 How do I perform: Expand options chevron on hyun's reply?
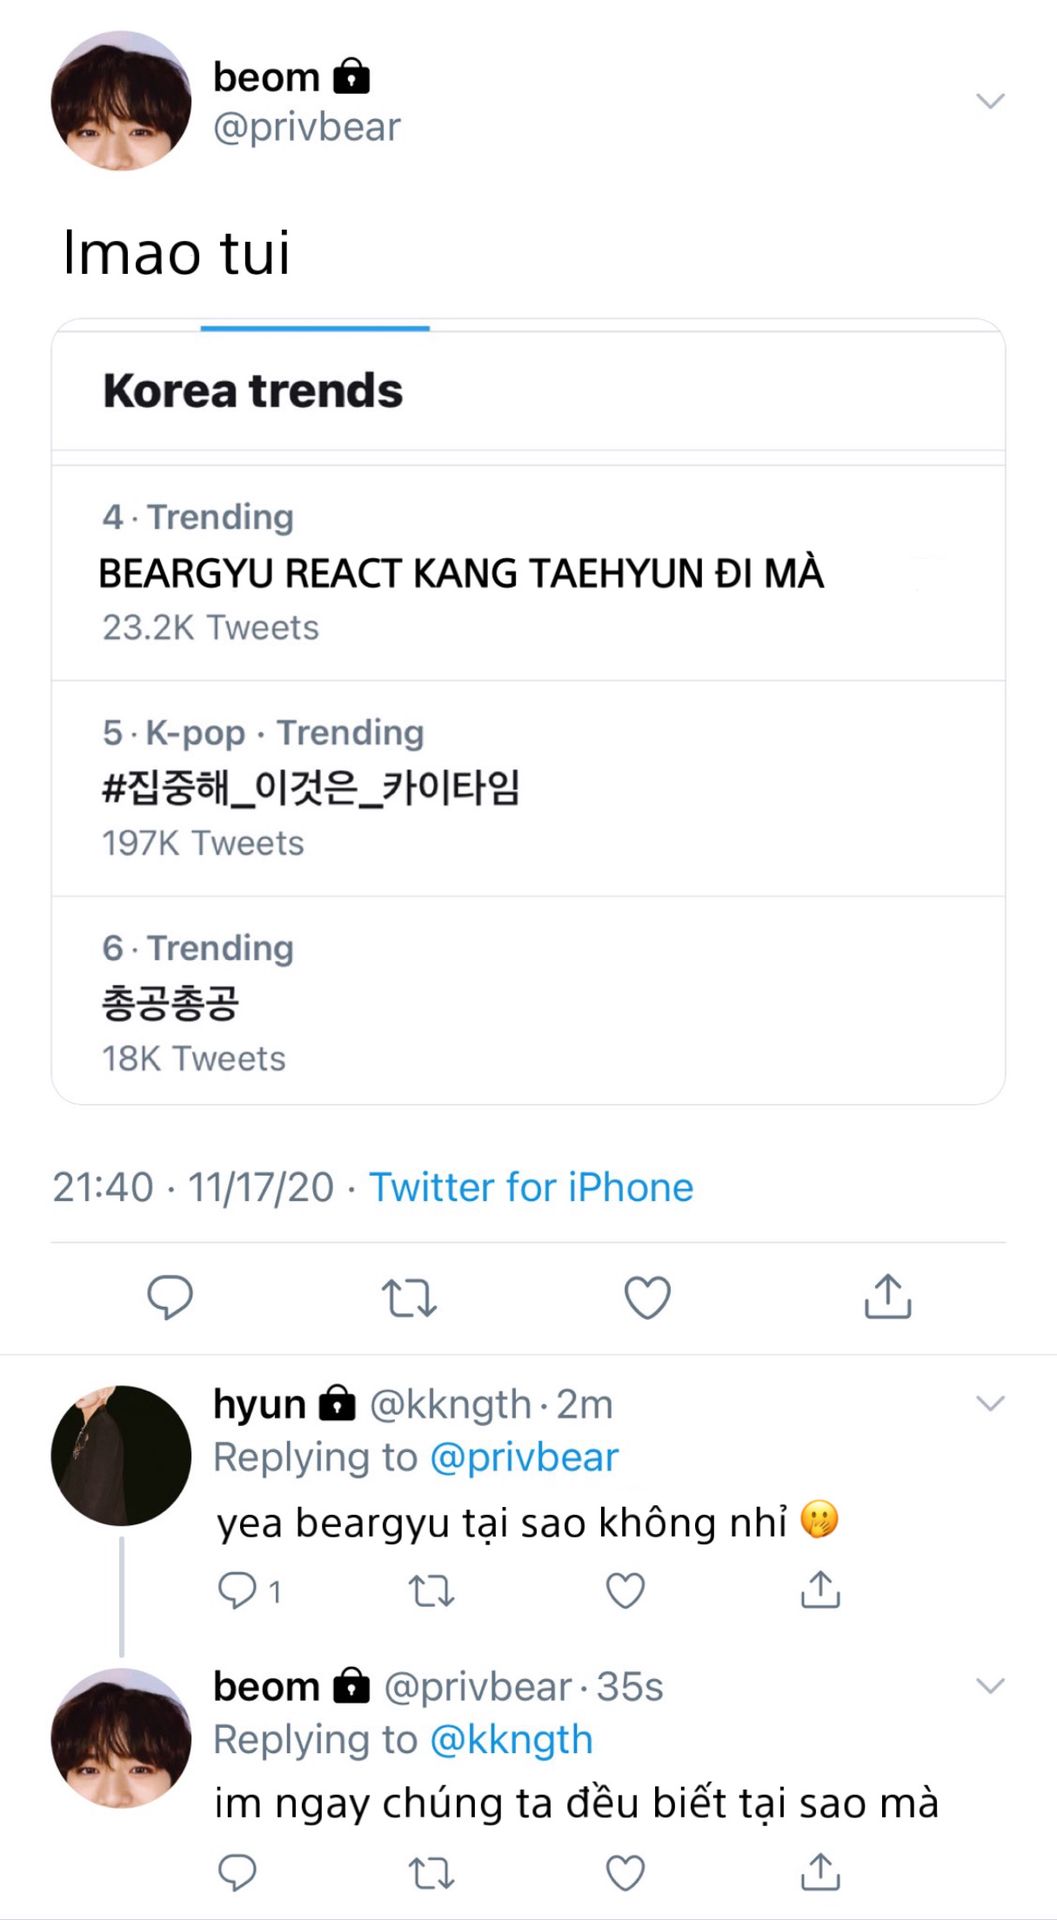(x=989, y=1403)
